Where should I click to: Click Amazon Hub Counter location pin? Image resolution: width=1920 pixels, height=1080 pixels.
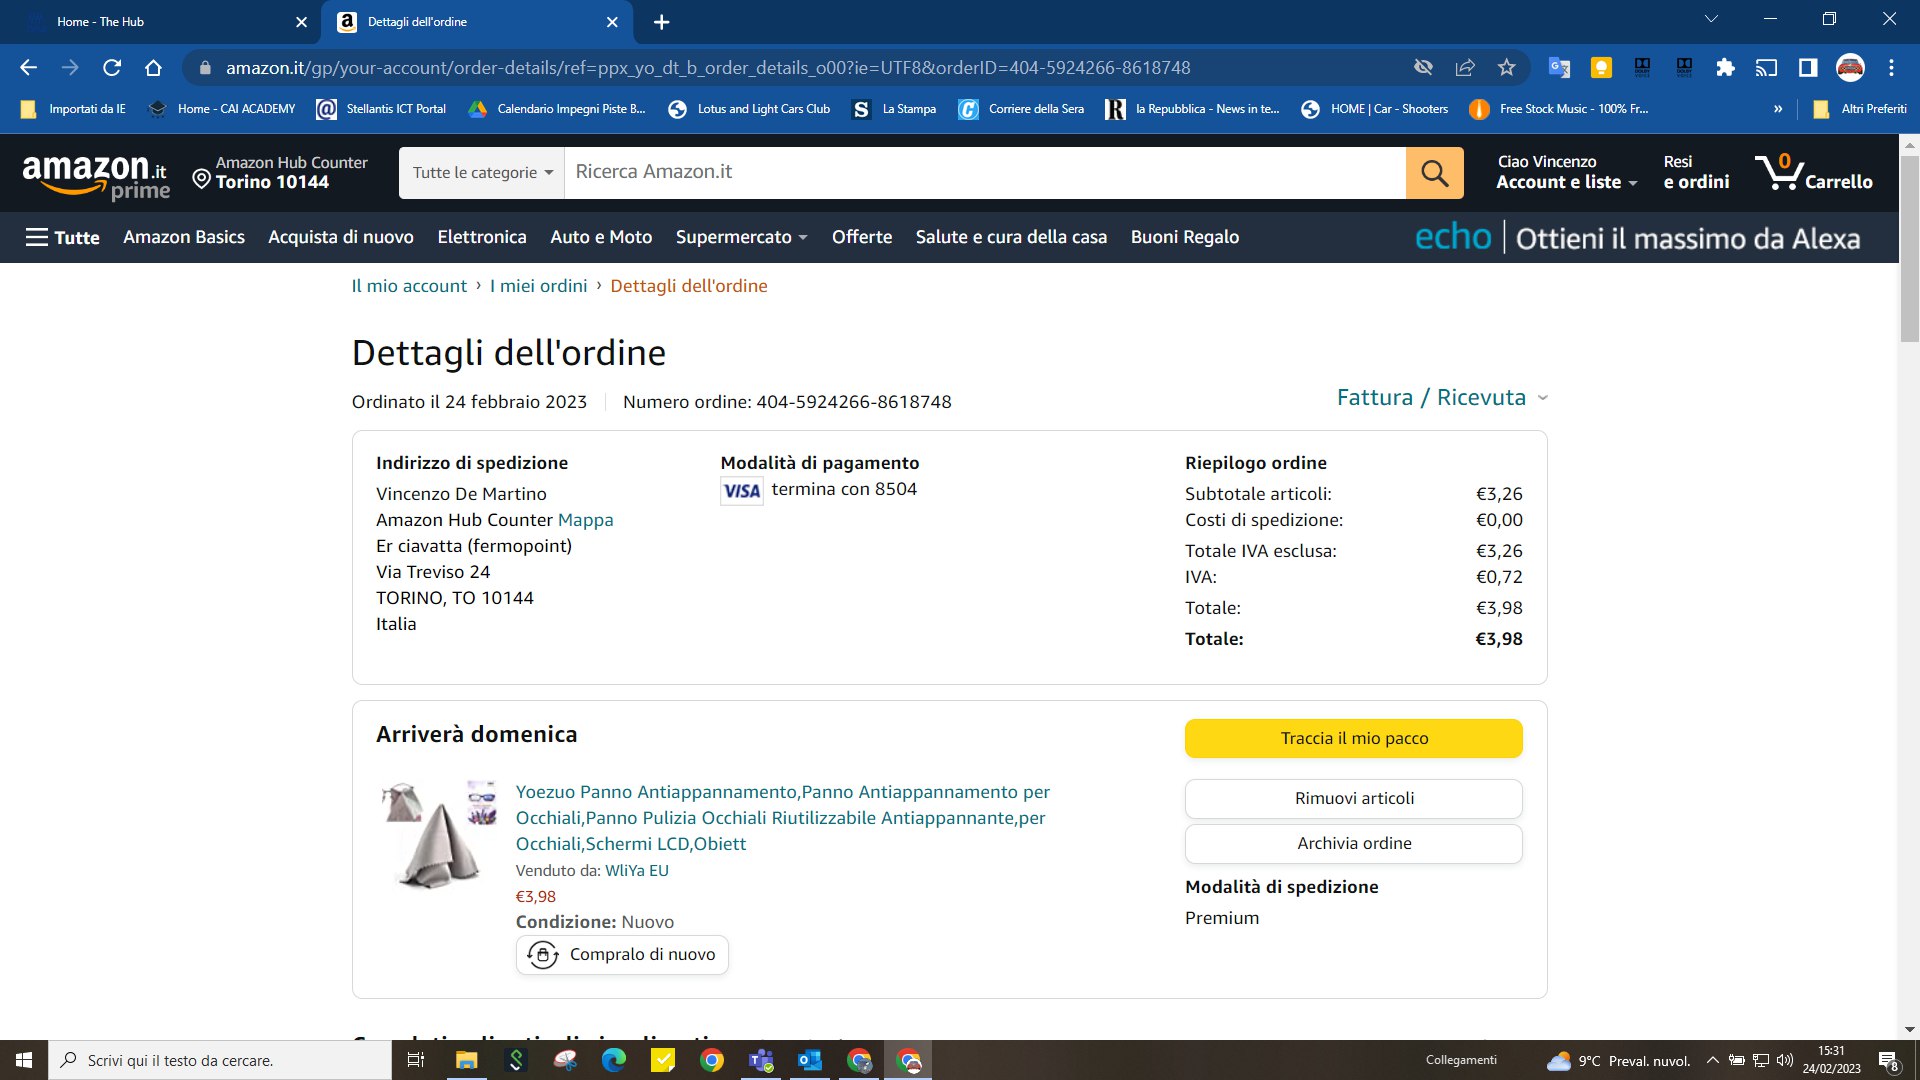point(201,179)
